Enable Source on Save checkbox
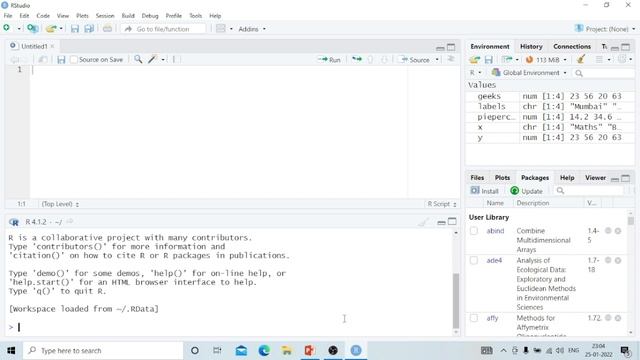Screen dimensions: 640x360 coord(74,60)
